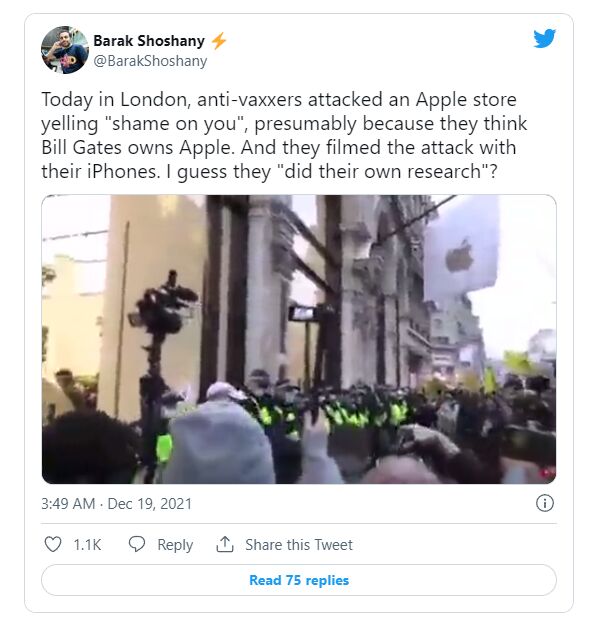The image size is (598, 622).
Task: Open the Read 75 replies button
Action: click(x=299, y=580)
